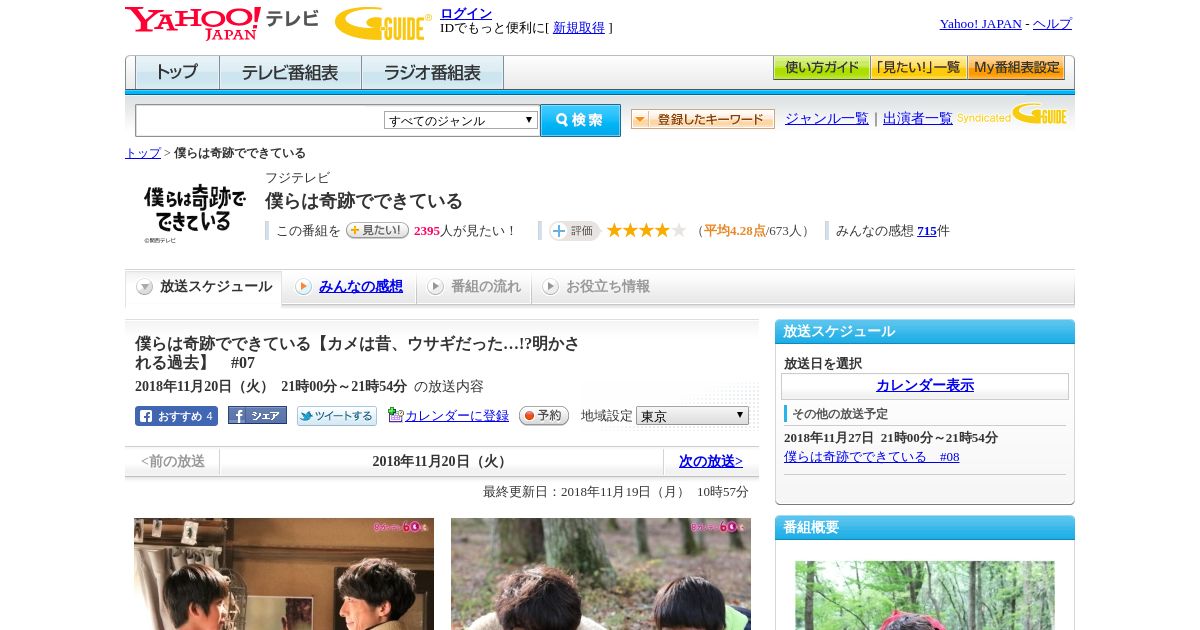Click the ログイン link
Screen dimensions: 1200x630
466,13
